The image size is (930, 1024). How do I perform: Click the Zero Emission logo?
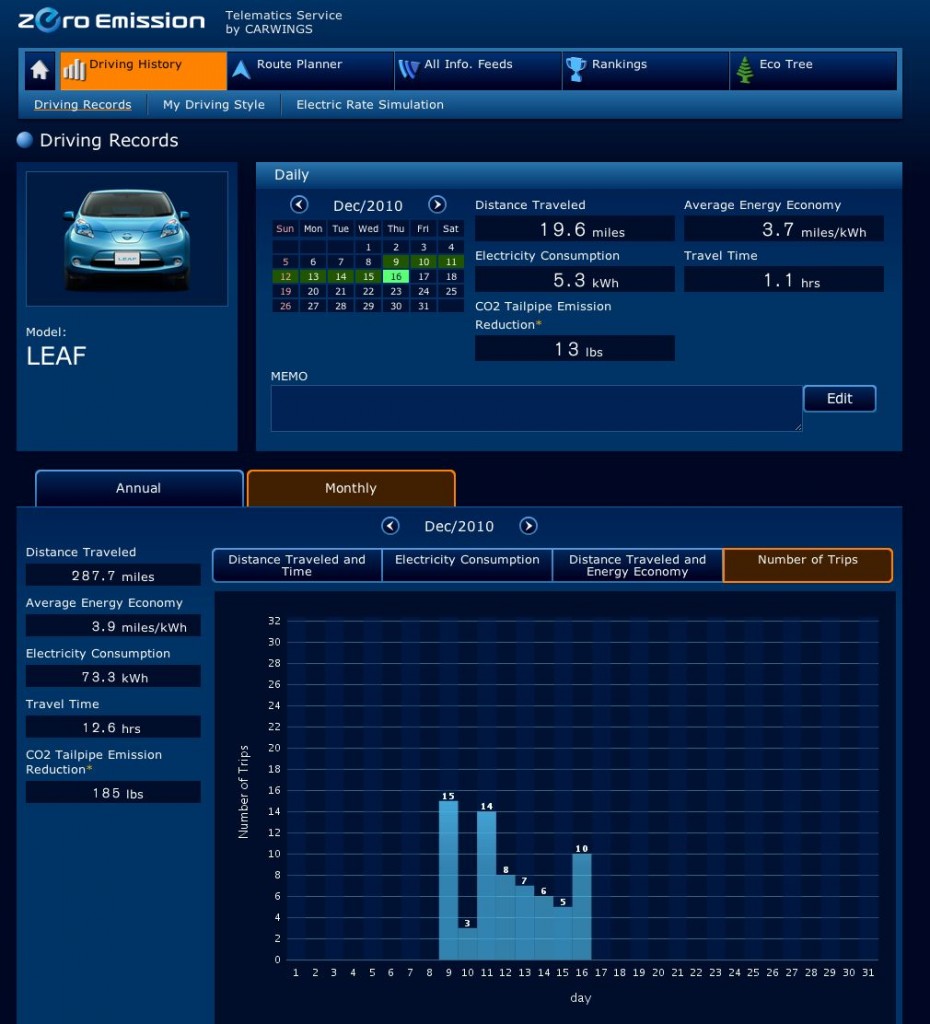click(x=111, y=20)
